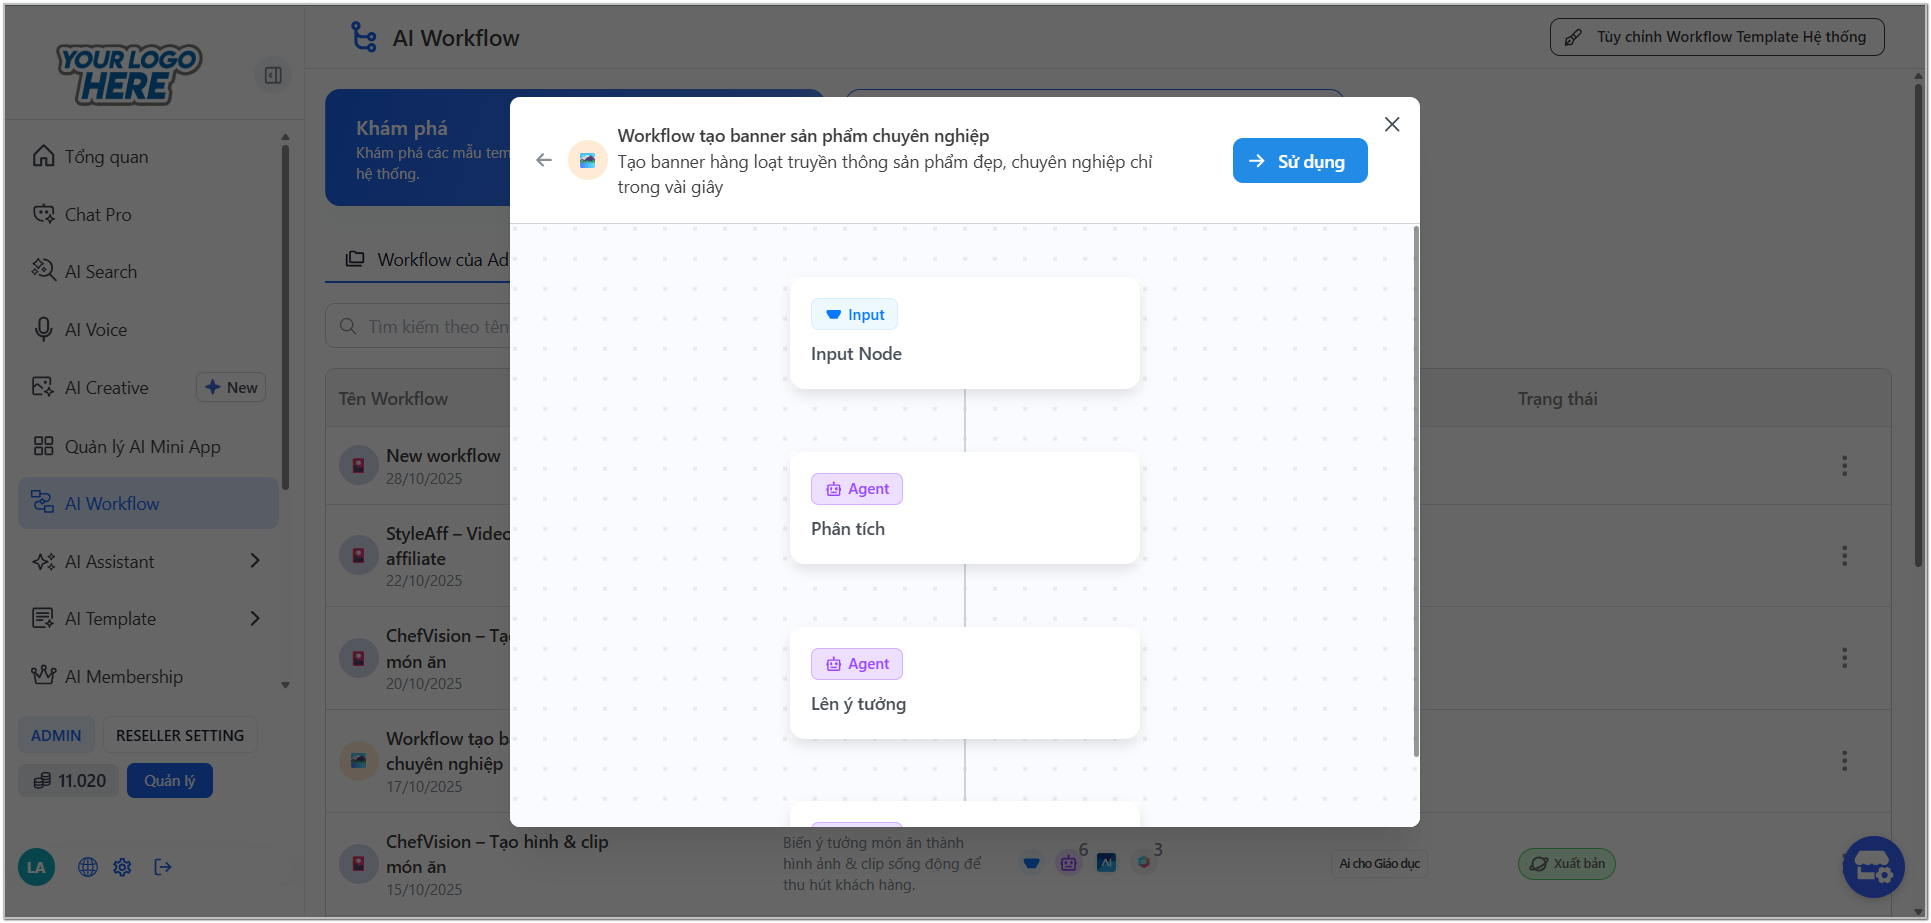Close the workflow preview dialog
Viewport: 1931px width, 923px height.
[1391, 124]
